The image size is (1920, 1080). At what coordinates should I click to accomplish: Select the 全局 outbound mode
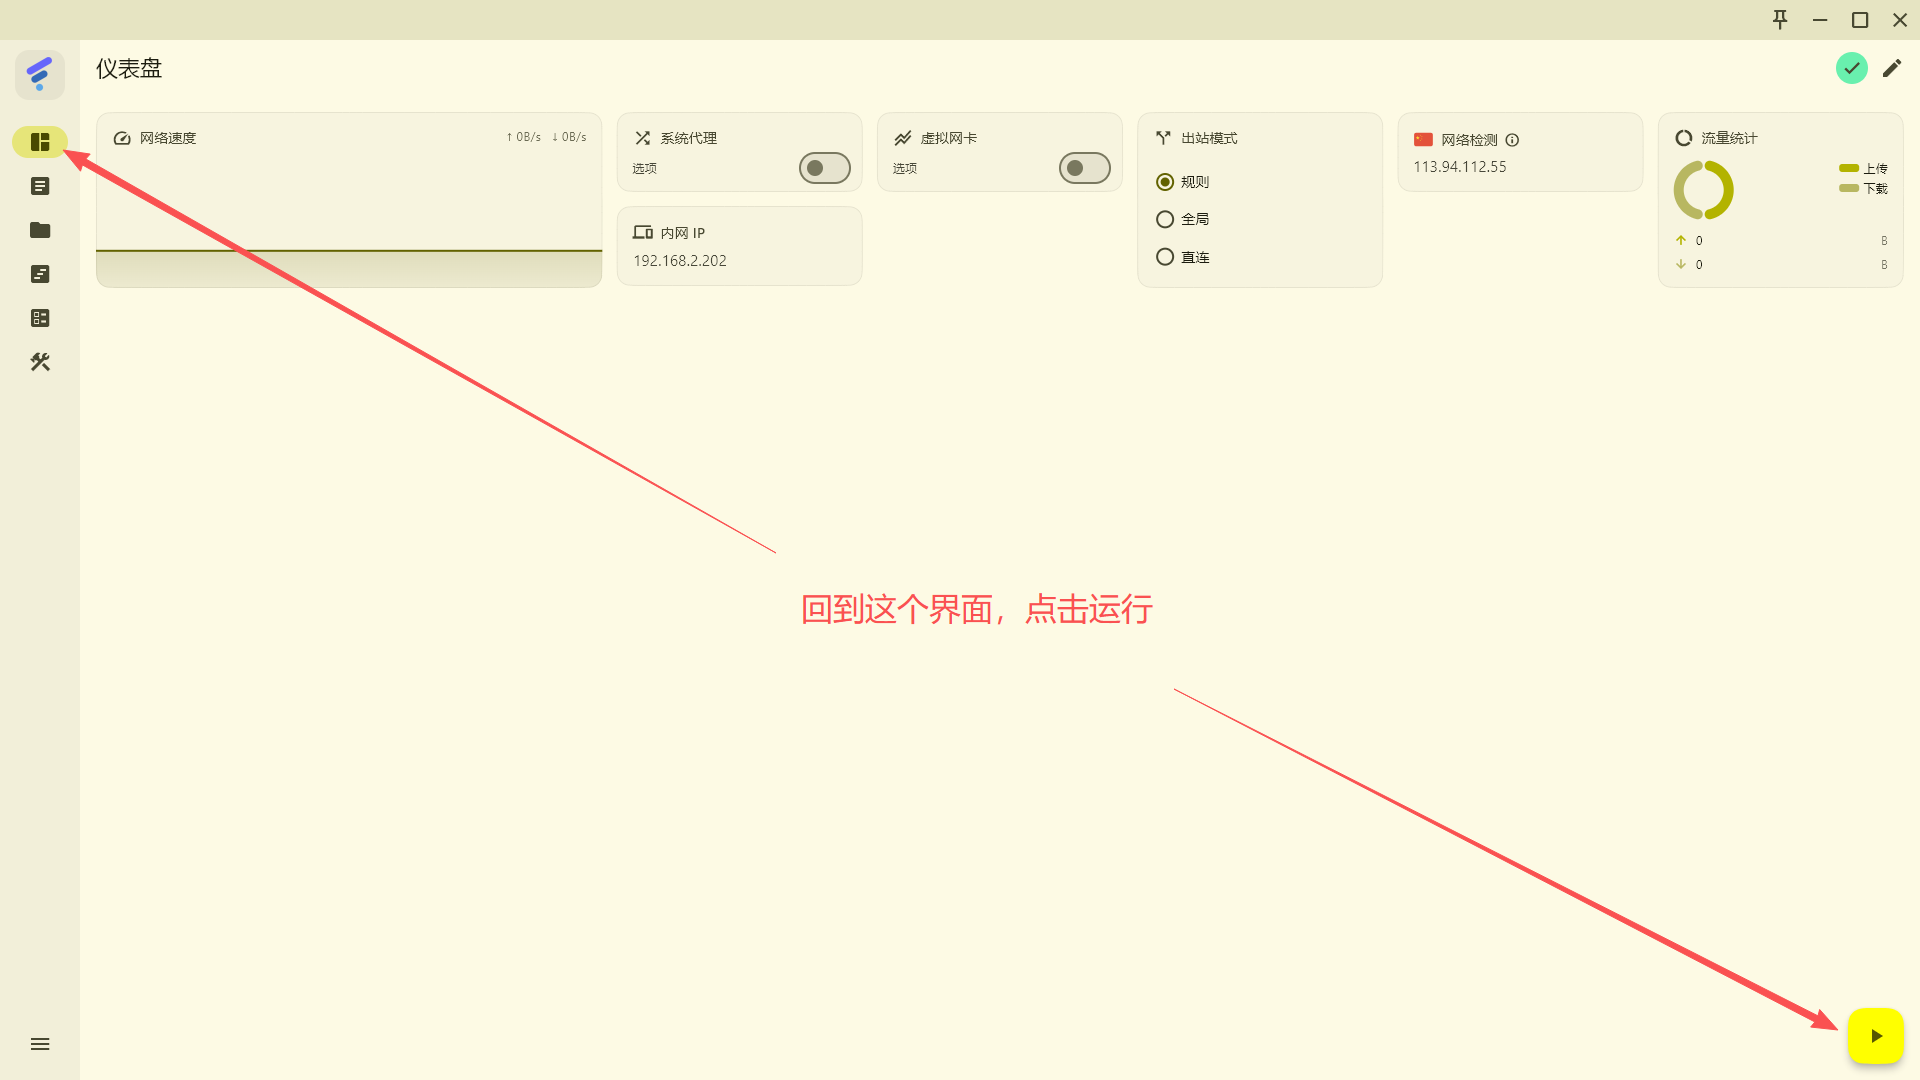(1183, 219)
